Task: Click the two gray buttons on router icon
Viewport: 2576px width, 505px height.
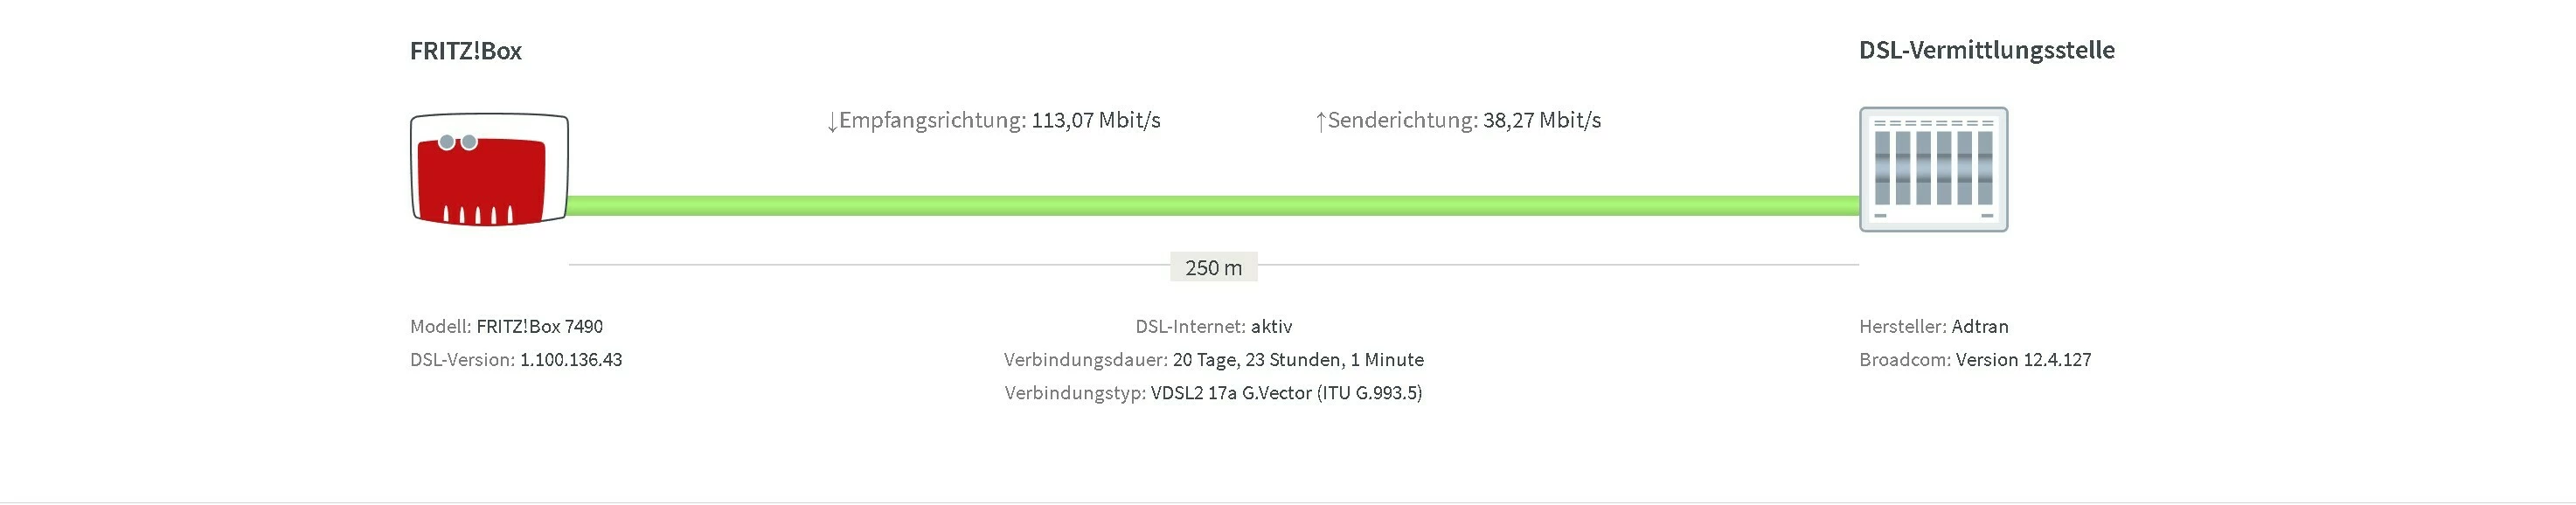Action: click(458, 142)
